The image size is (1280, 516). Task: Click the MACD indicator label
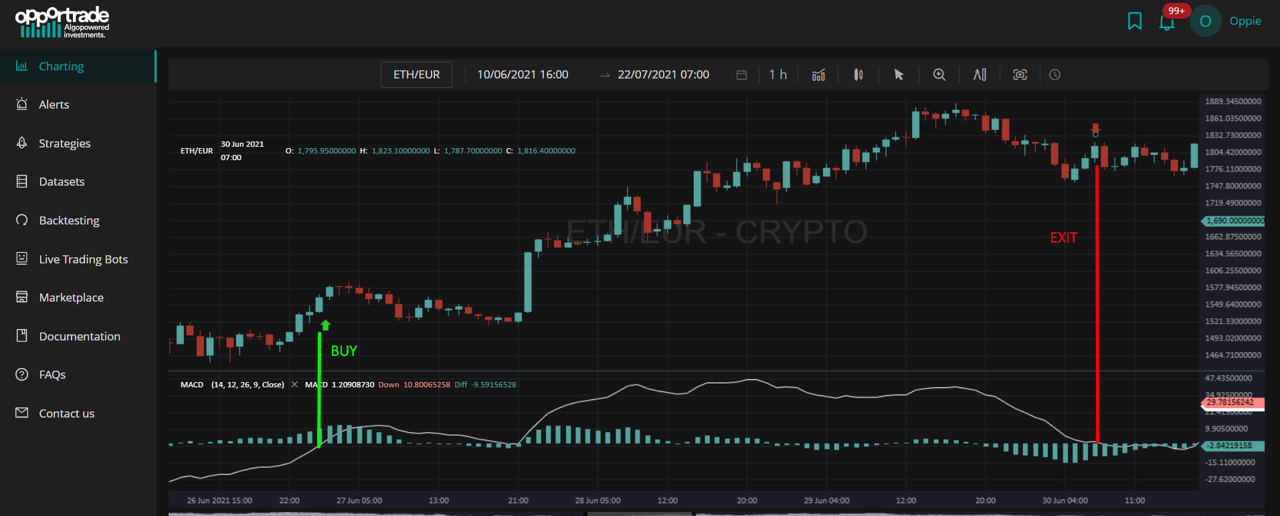click(190, 385)
